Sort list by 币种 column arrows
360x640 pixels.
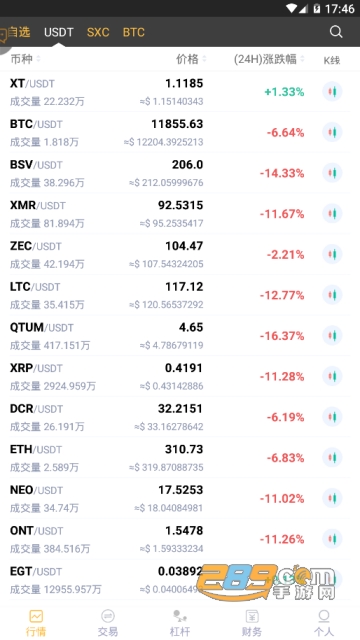click(x=38, y=59)
